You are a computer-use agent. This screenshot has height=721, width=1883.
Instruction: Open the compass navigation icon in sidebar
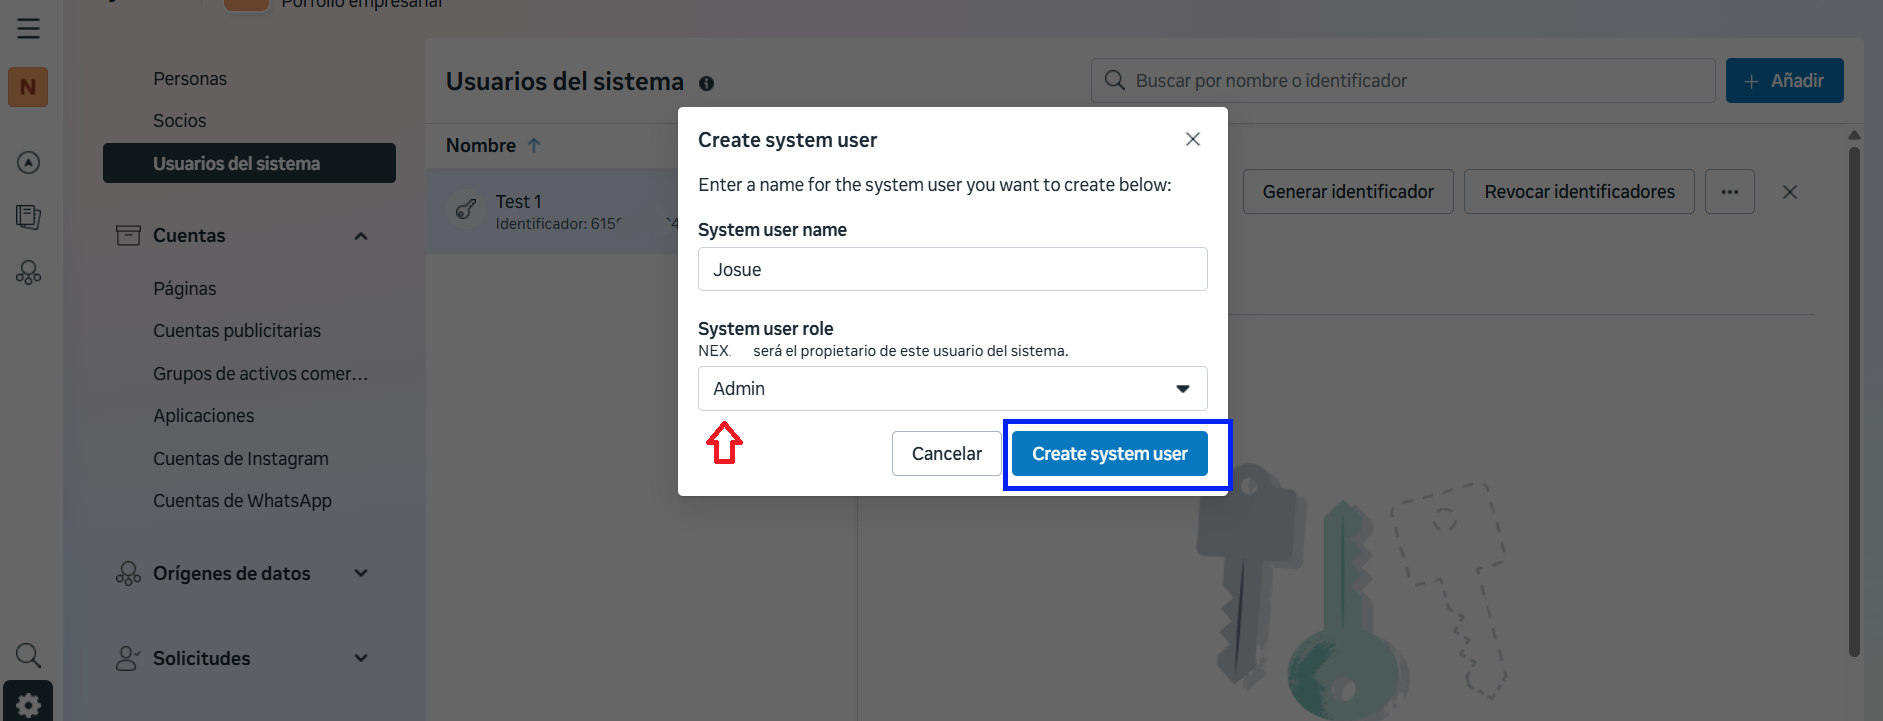tap(28, 162)
